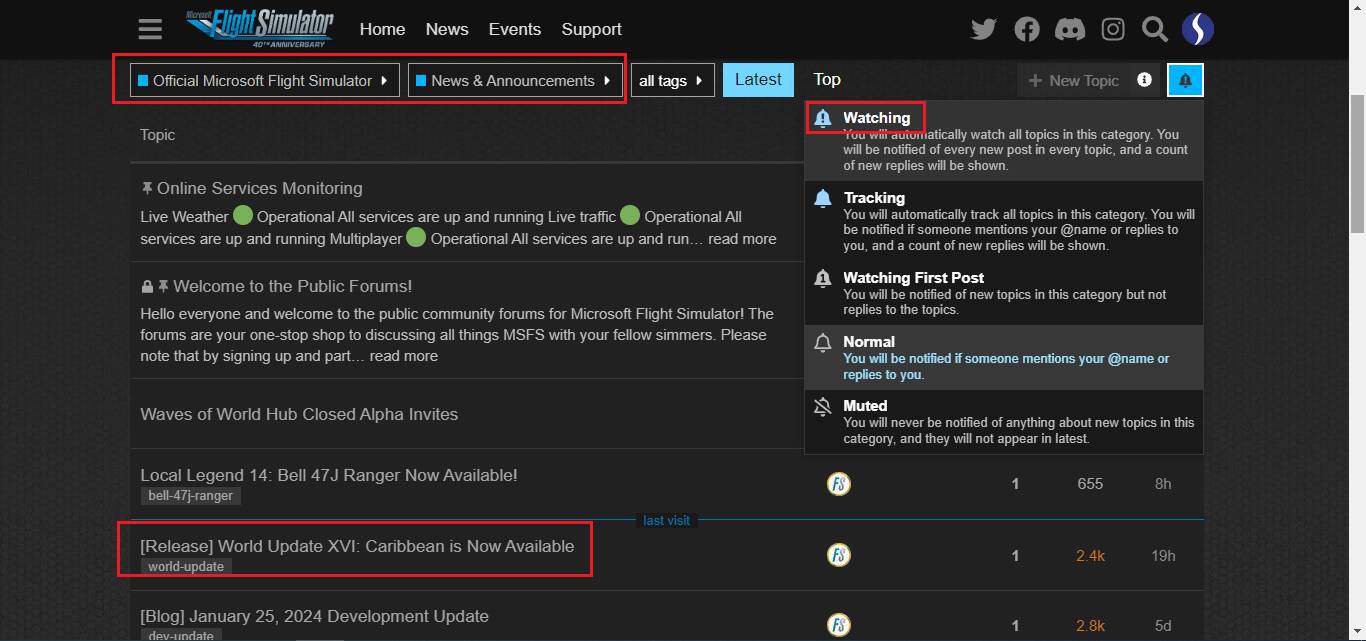The height and width of the screenshot is (641, 1366).
Task: Open the user profile avatar menu
Action: point(1198,29)
